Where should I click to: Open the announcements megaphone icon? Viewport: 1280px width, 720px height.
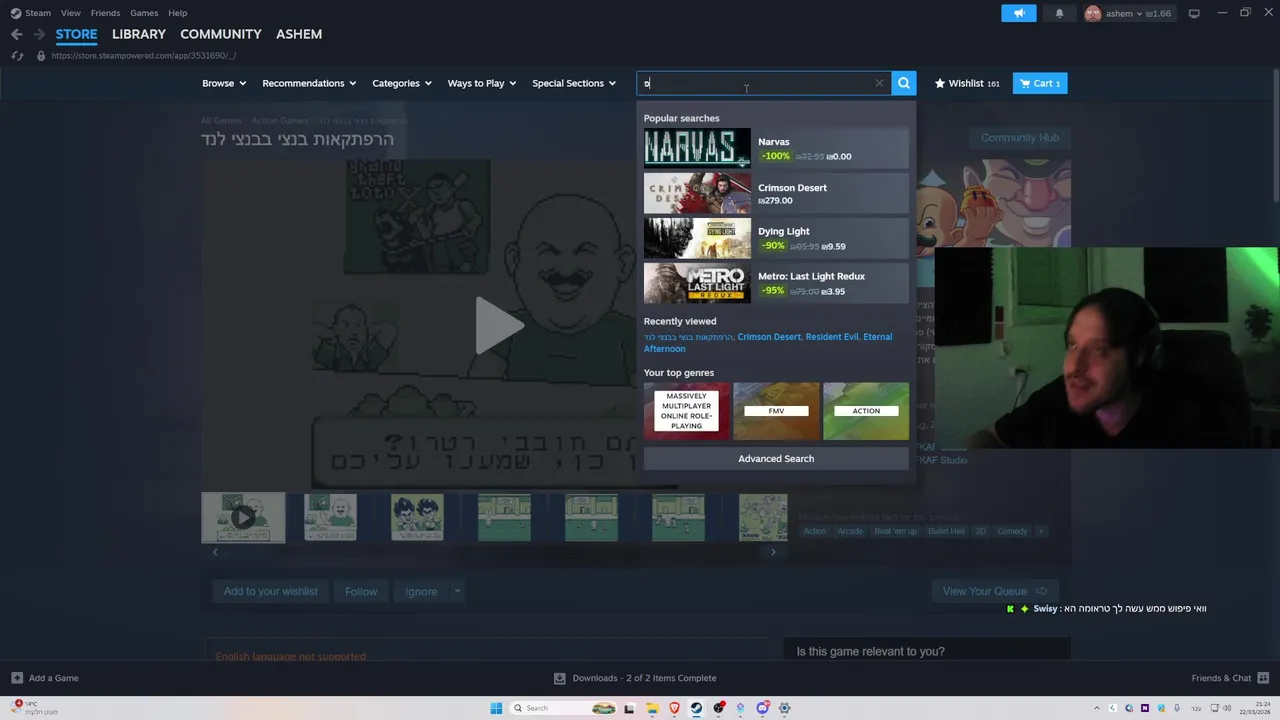pos(1019,13)
